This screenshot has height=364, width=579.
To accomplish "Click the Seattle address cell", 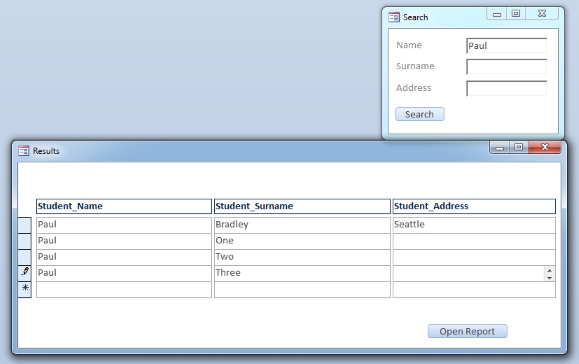I will (x=474, y=225).
